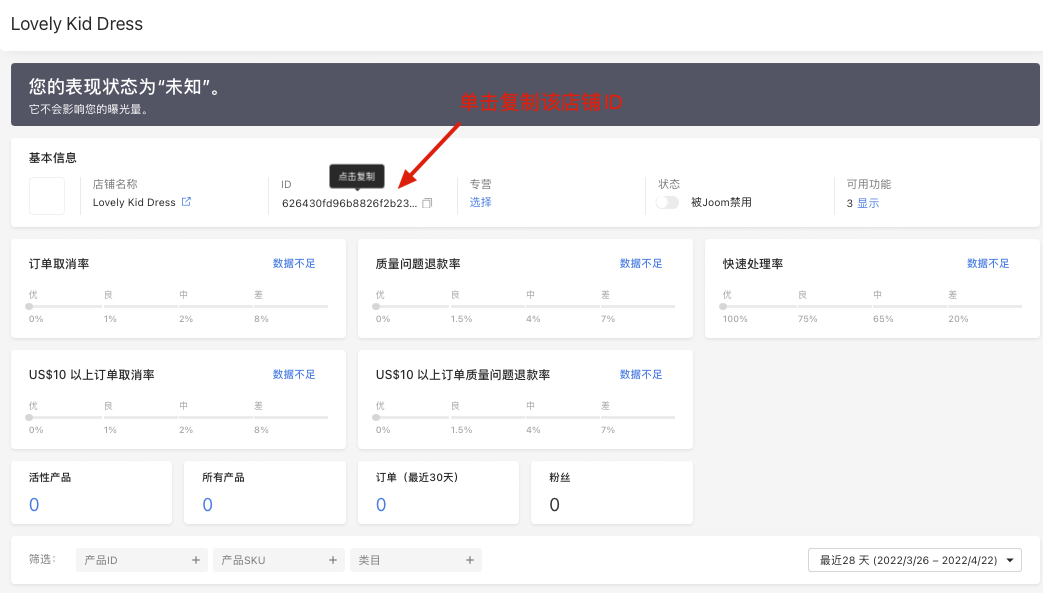Add a 产品SKU filter using its plus icon

333,559
